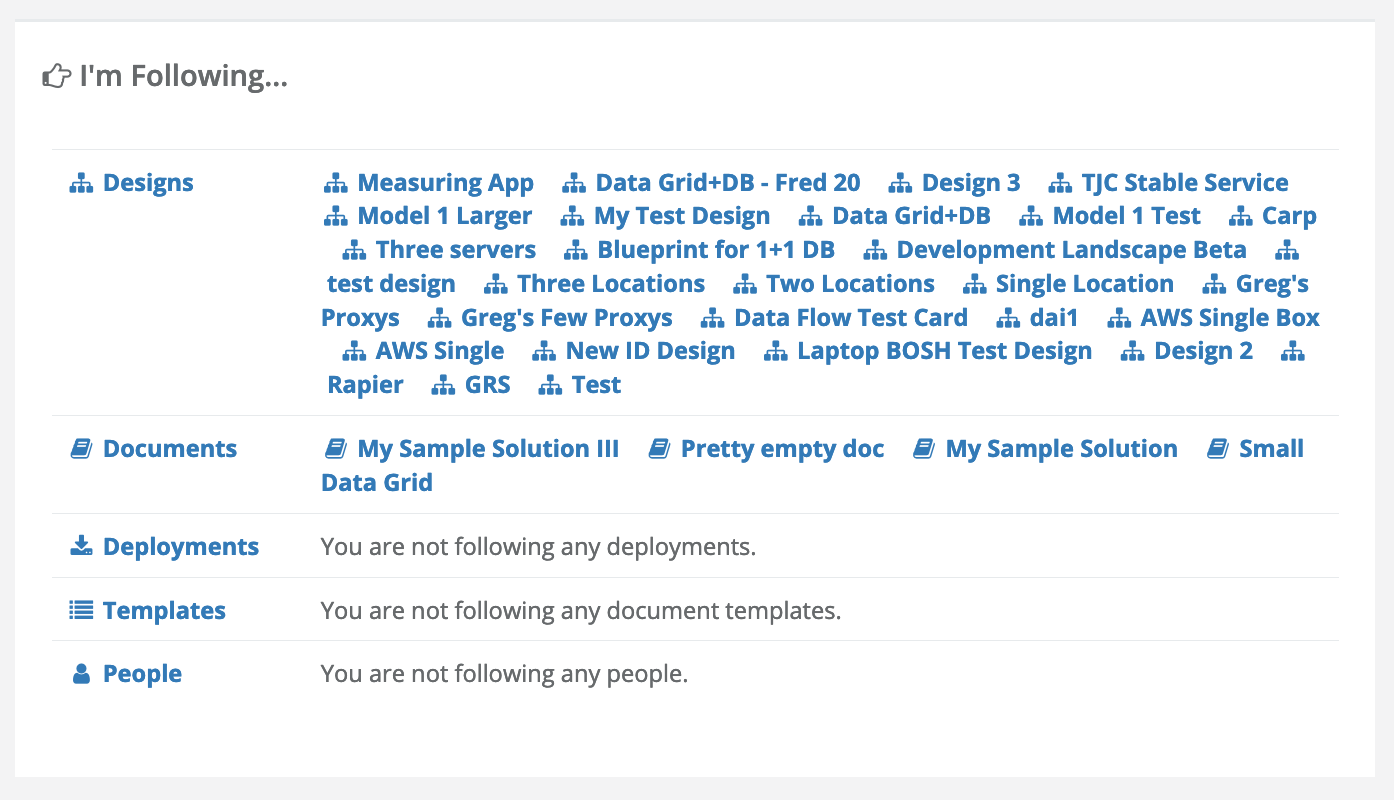Click the sitemap icon beside Designs heading

click(x=81, y=184)
